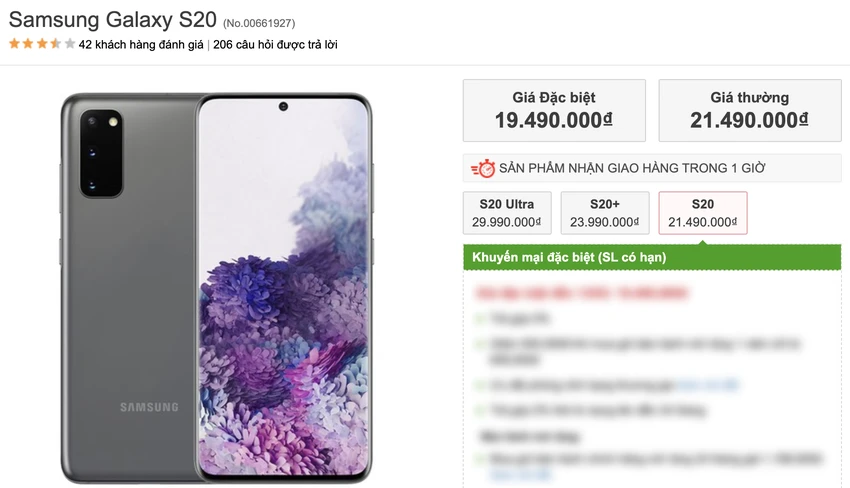Image resolution: width=850 pixels, height=488 pixels.
Task: Open the 42 khách hàng đánh giá link
Action: [141, 44]
